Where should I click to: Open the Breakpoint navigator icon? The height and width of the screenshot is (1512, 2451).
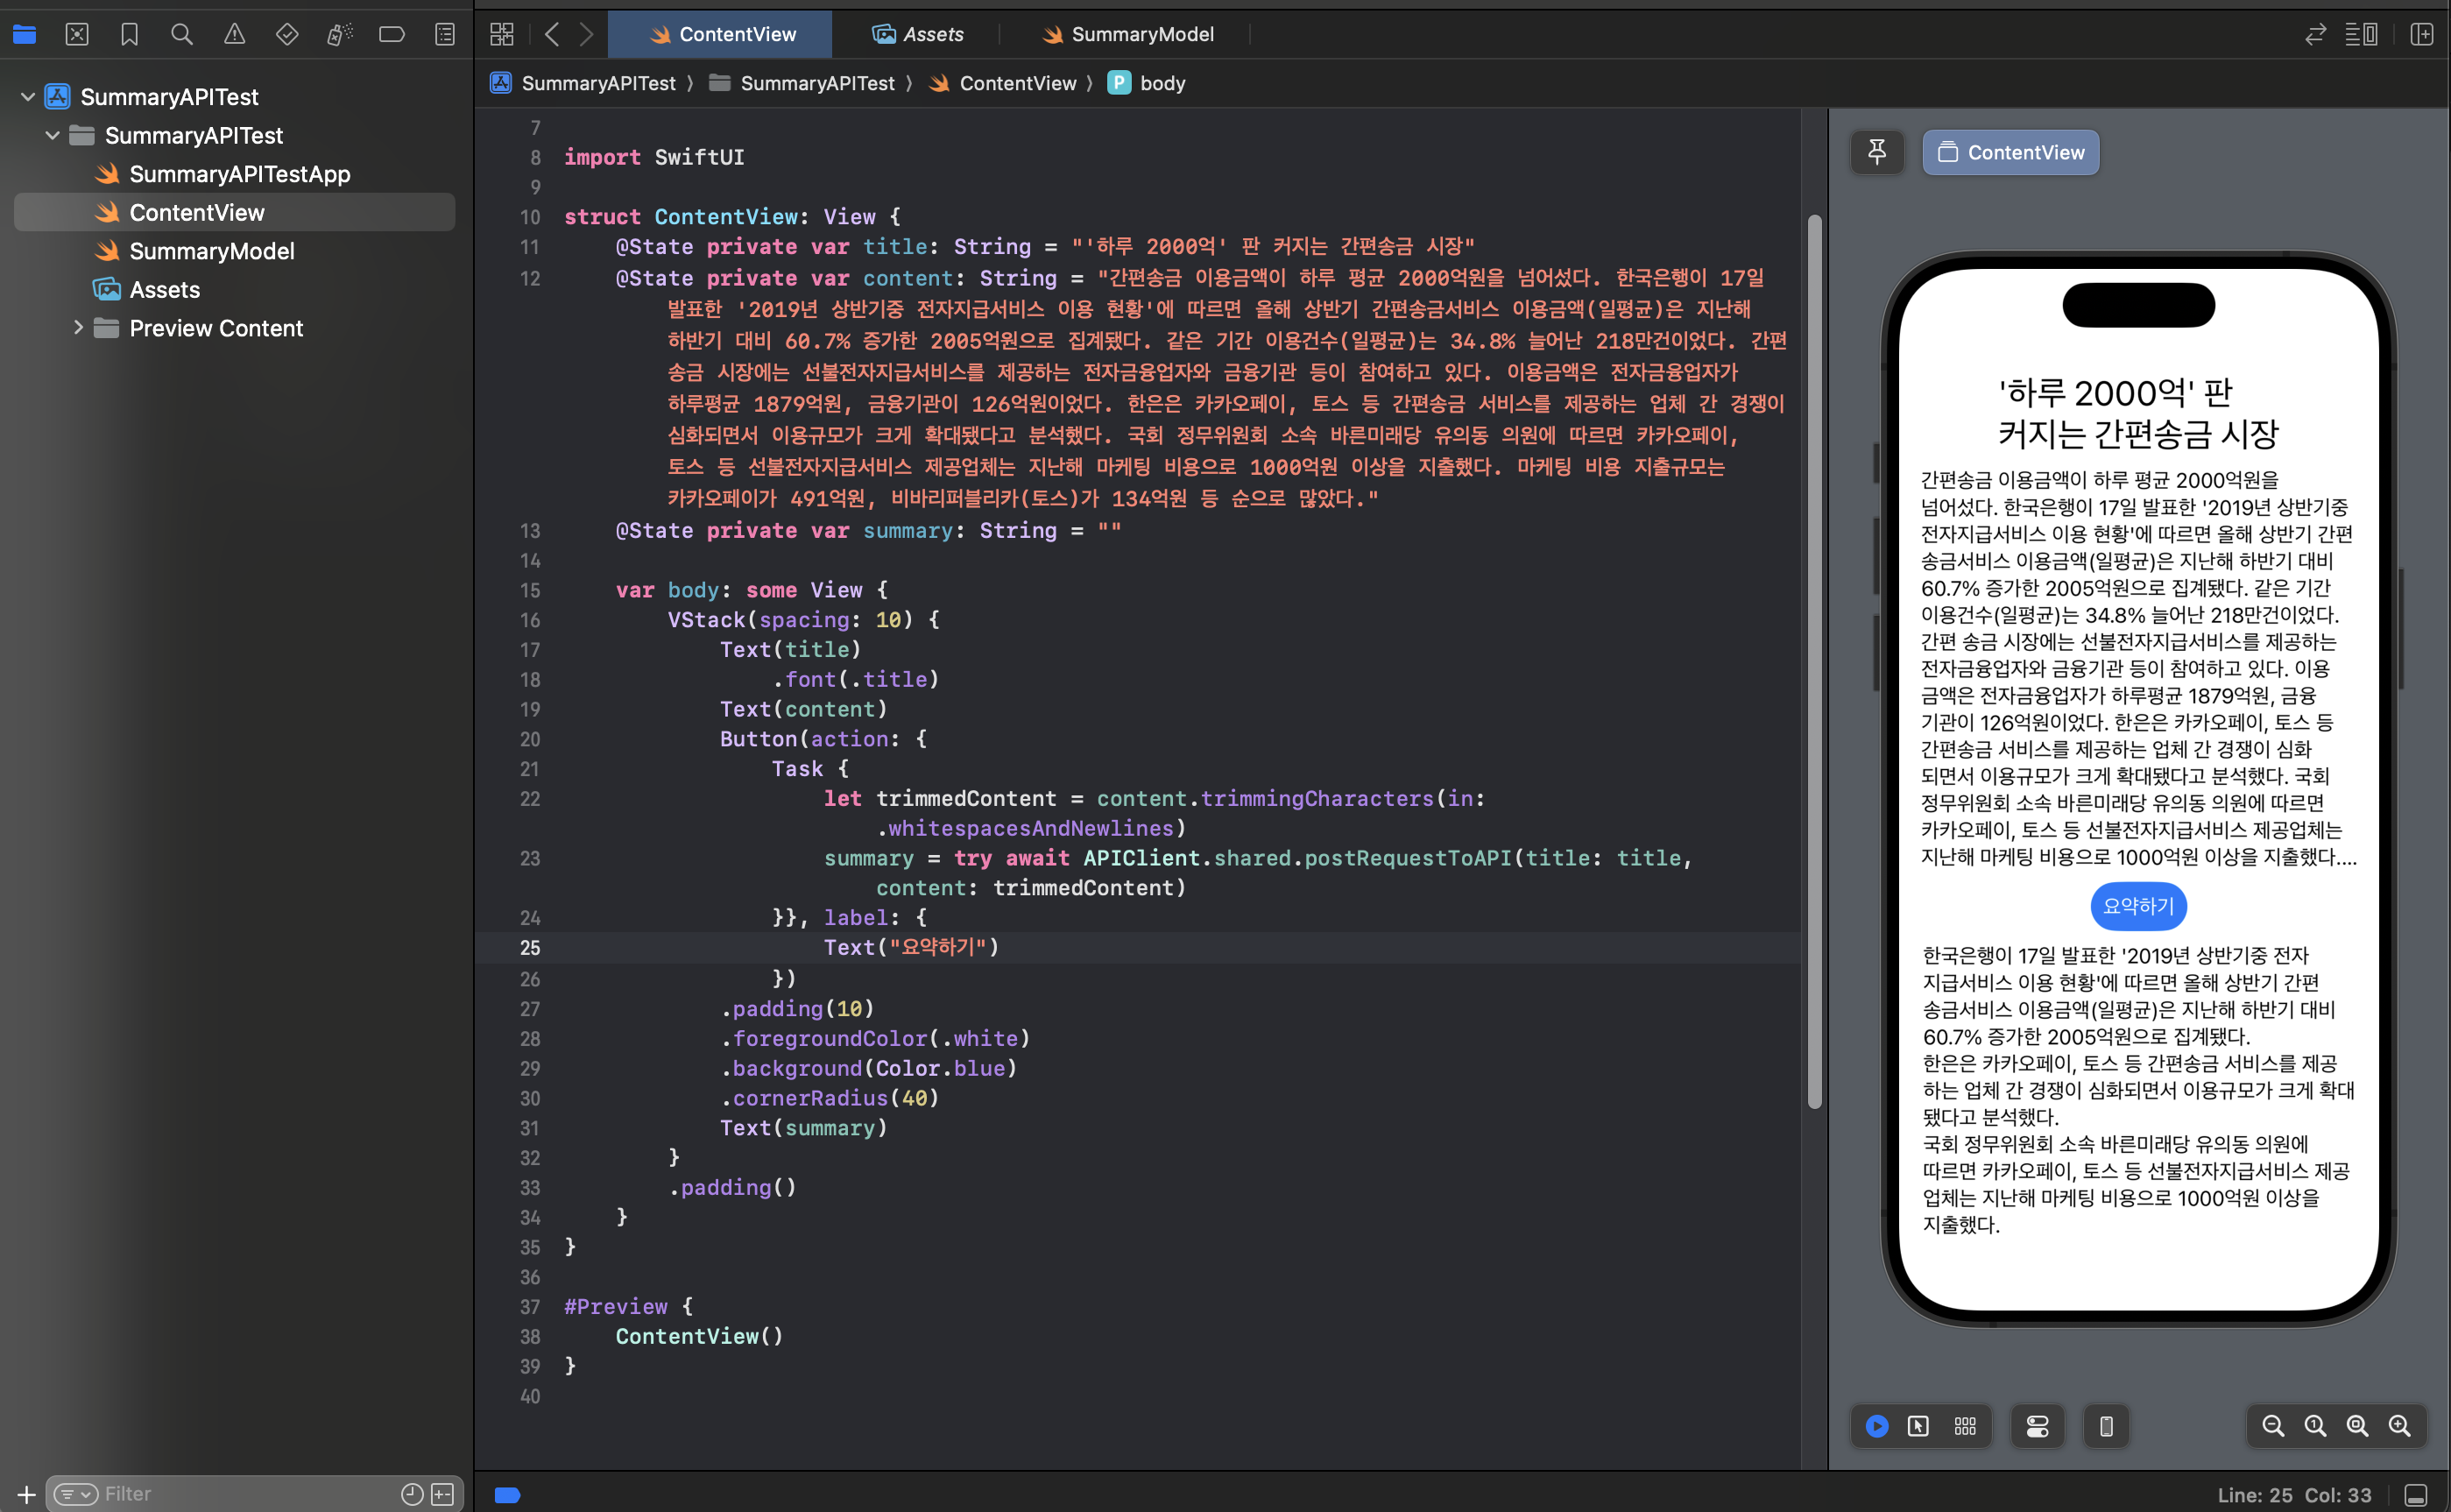[x=392, y=34]
